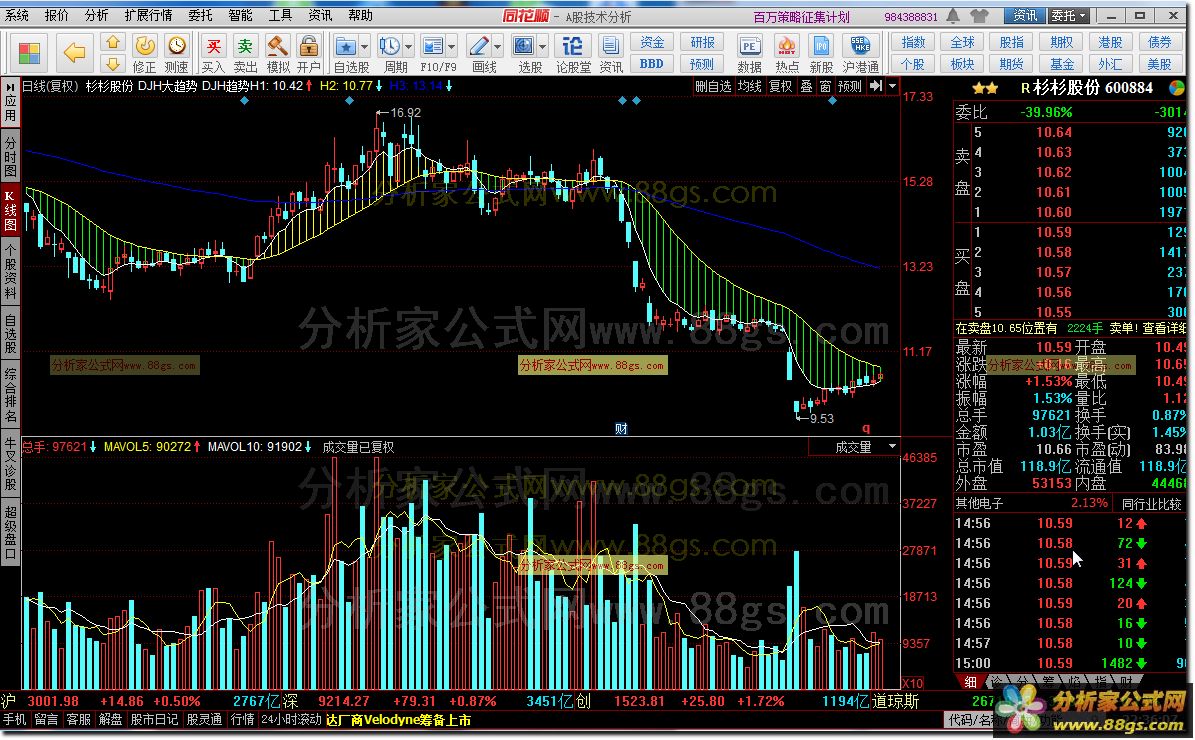Go back with yellow left arrow
This screenshot has height=740, width=1195.
point(74,53)
